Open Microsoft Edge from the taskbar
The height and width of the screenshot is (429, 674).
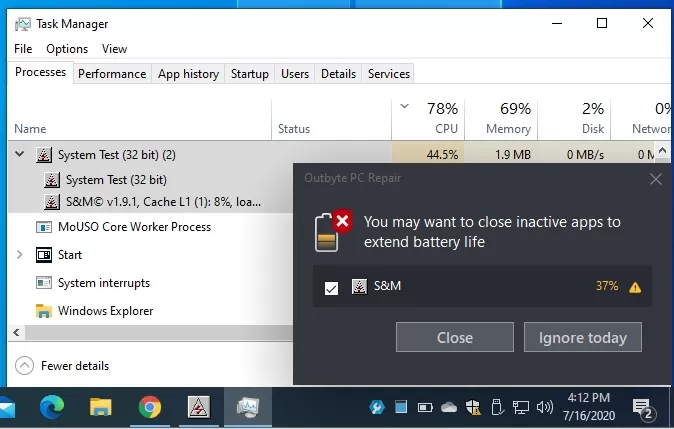52,407
